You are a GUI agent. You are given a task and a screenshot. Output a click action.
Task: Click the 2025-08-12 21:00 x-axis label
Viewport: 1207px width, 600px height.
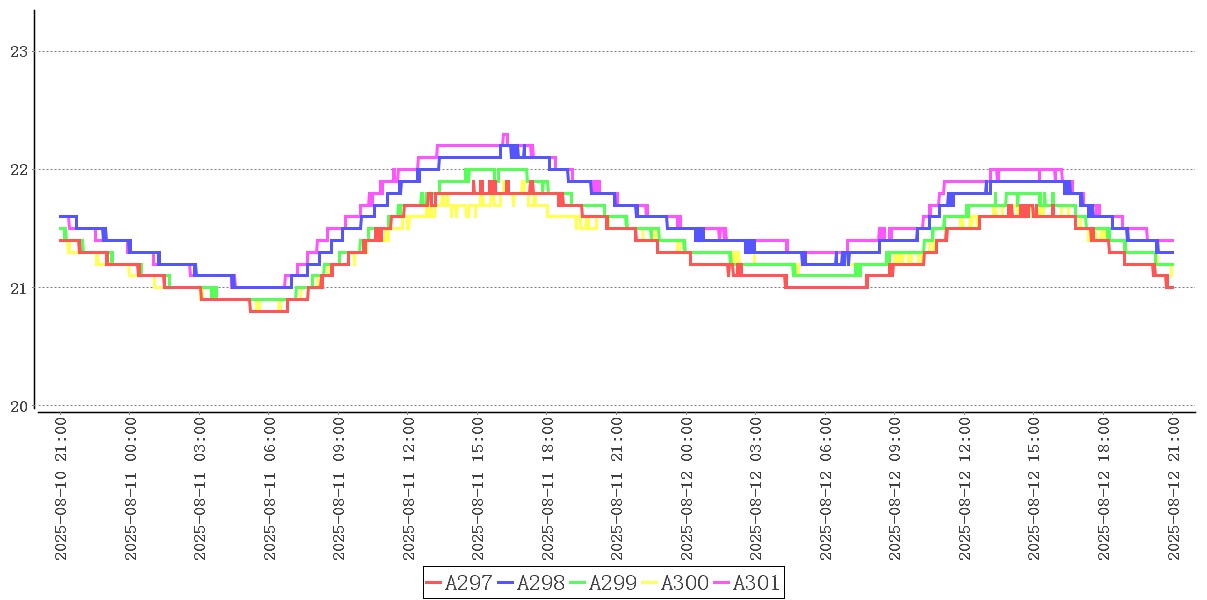pos(1173,489)
